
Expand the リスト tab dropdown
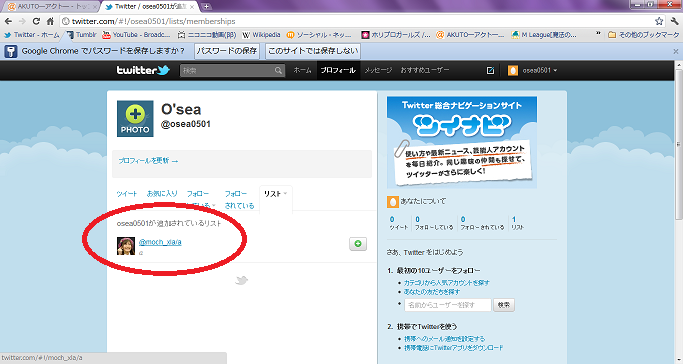(285, 193)
